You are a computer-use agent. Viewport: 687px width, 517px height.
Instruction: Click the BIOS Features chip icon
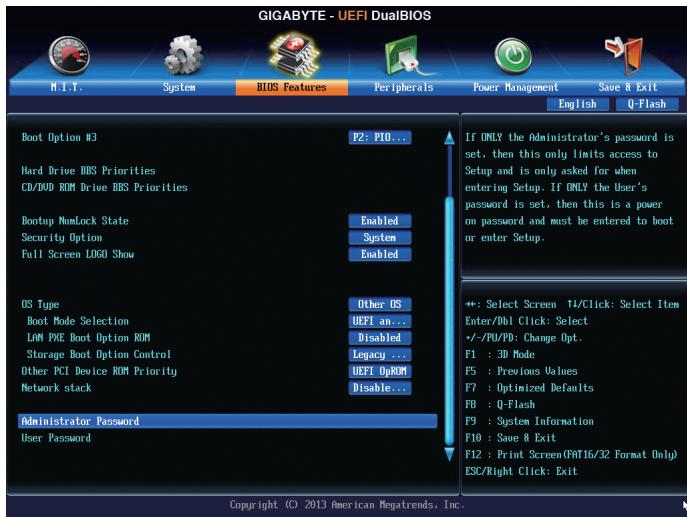click(294, 54)
